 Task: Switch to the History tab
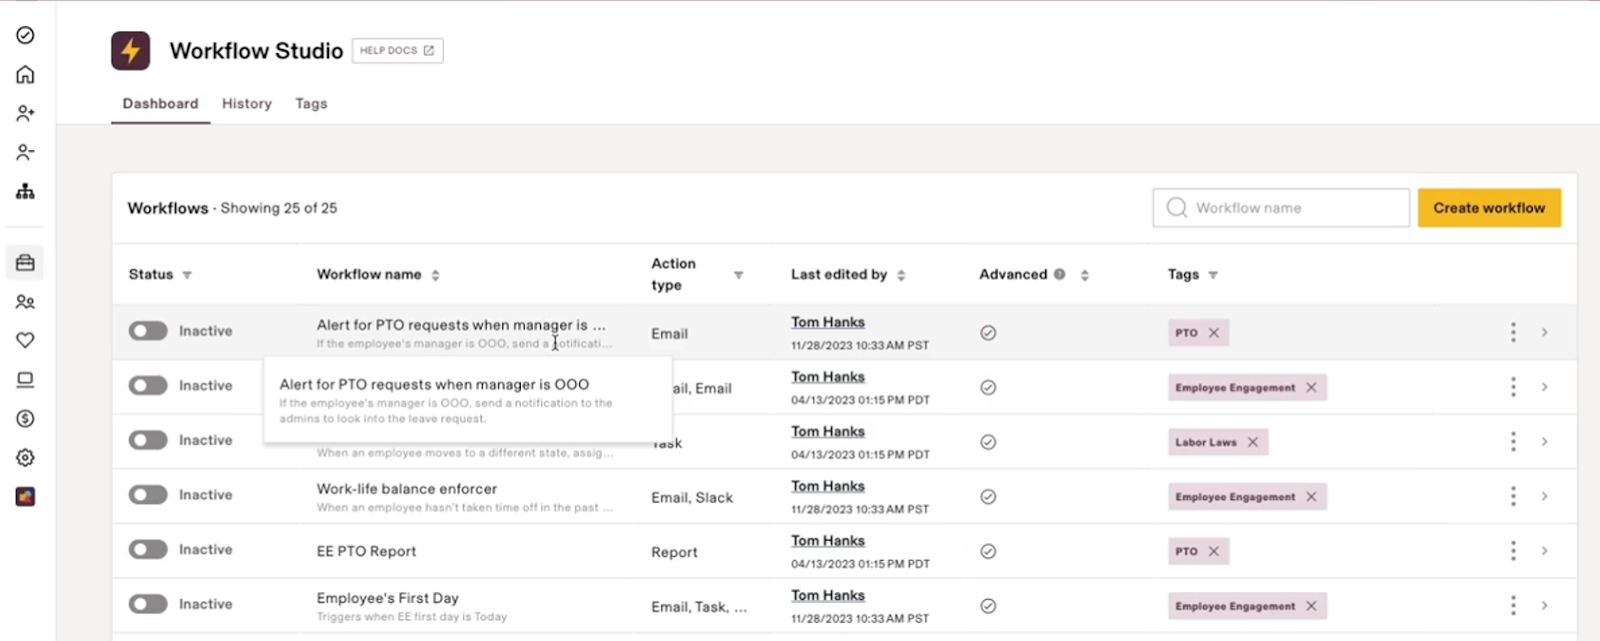coord(246,104)
